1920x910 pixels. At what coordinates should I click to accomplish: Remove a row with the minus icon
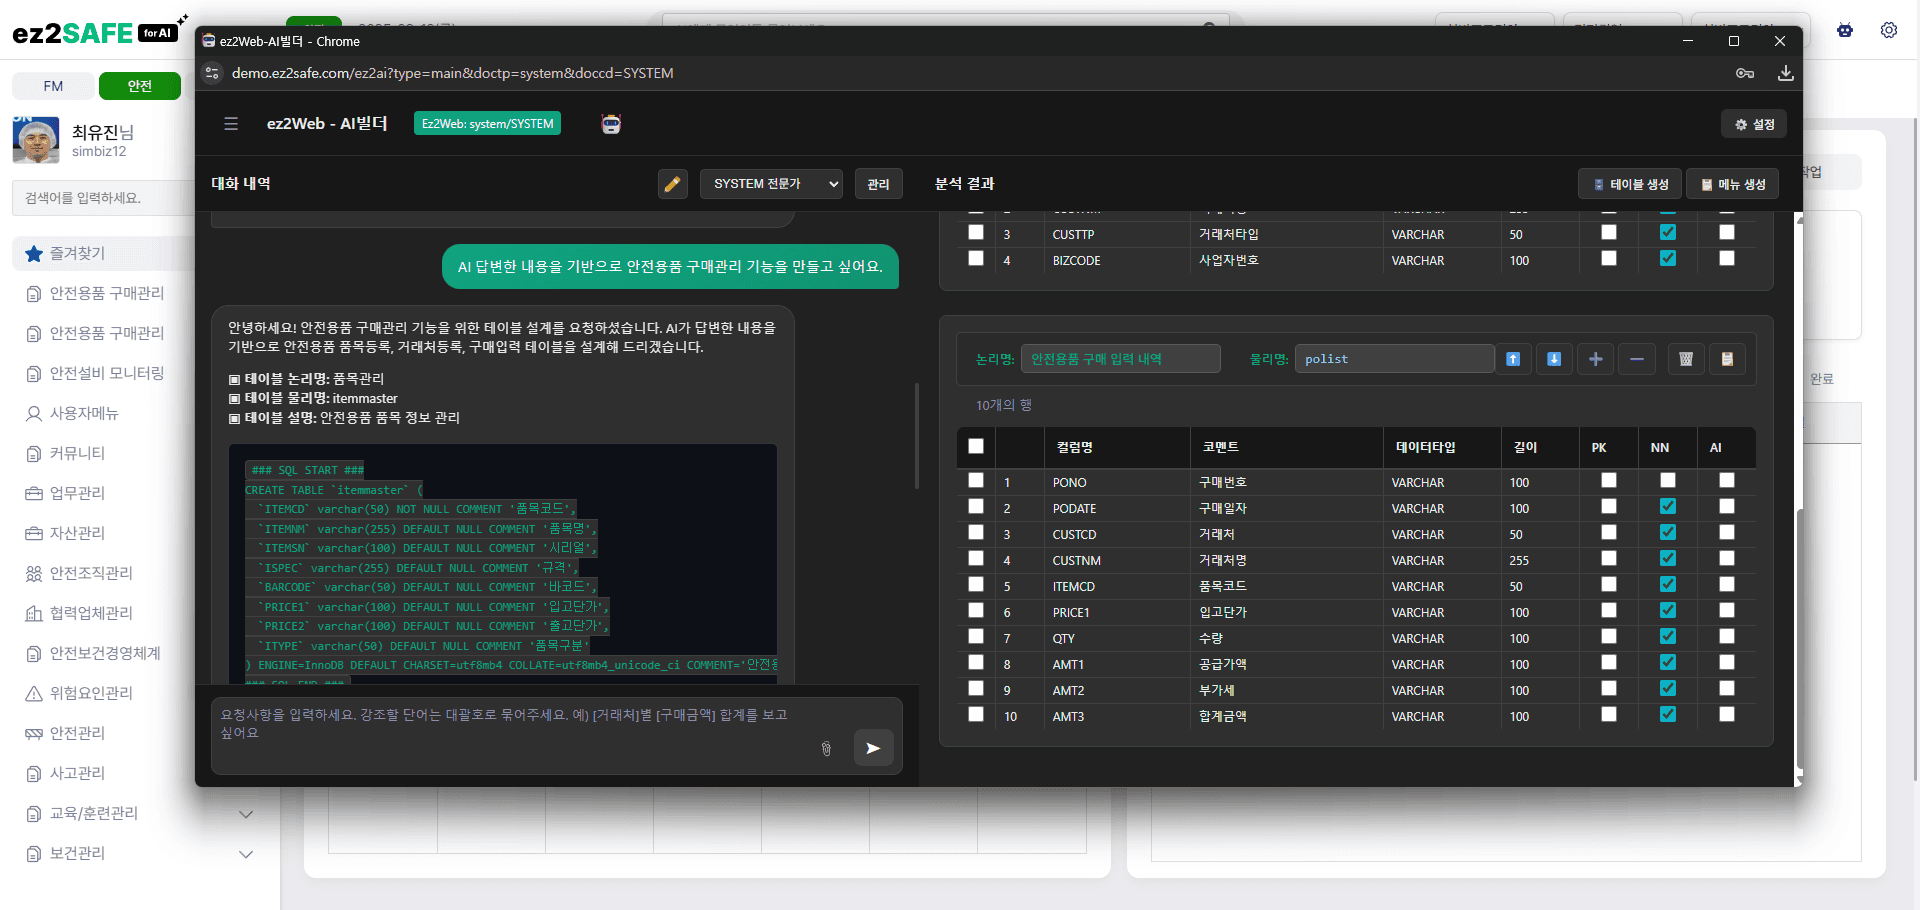[x=1636, y=359]
